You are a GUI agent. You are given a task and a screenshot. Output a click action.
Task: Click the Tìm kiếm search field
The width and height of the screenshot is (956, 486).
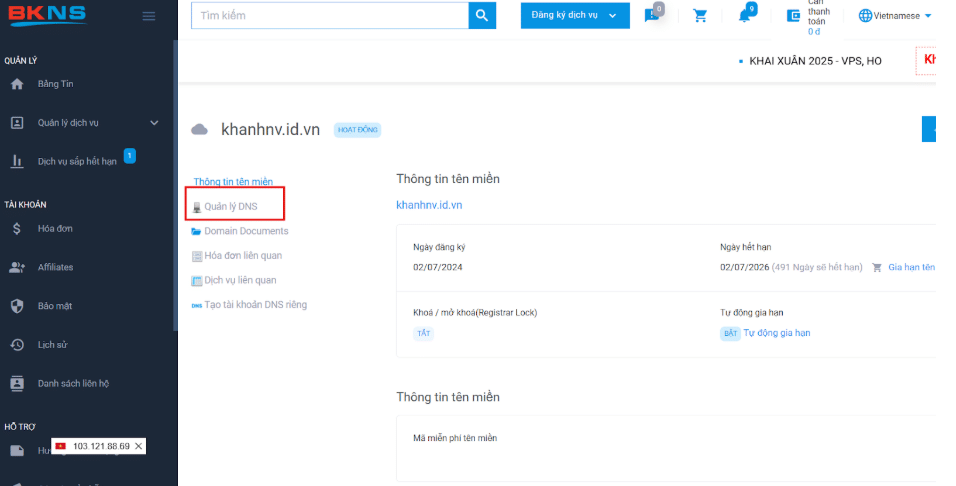pos(330,15)
